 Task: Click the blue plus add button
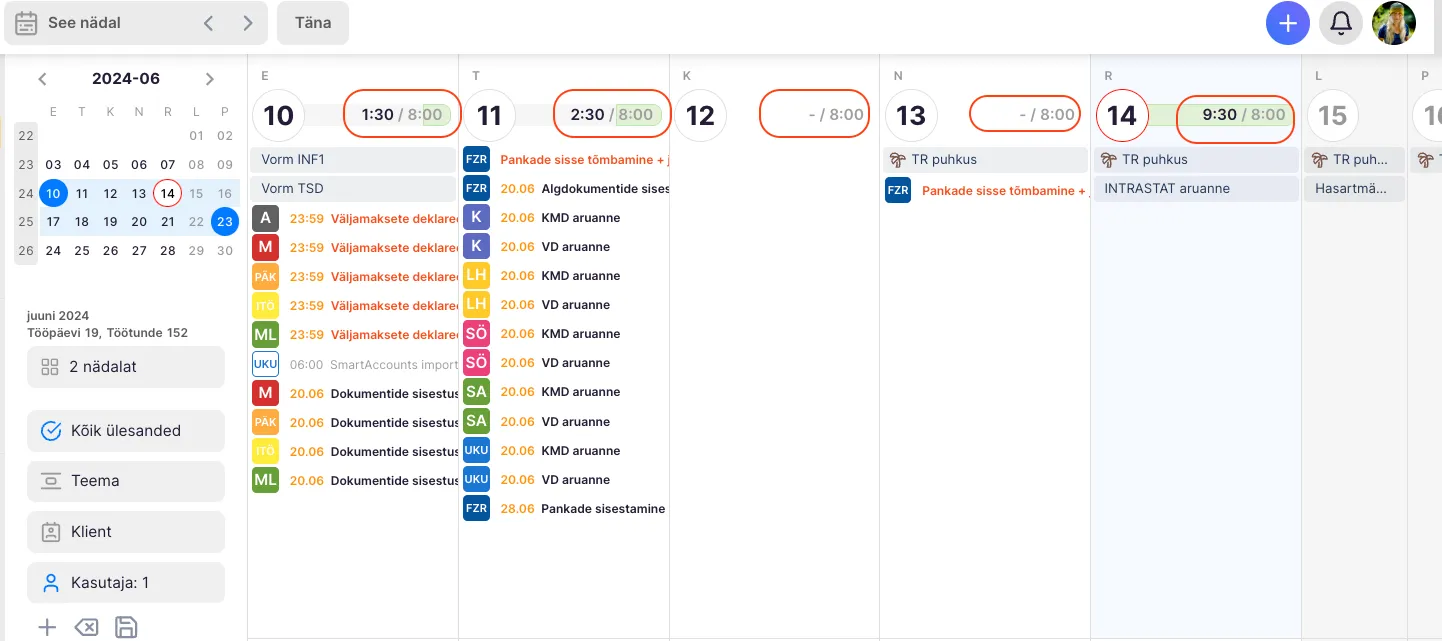1288,23
